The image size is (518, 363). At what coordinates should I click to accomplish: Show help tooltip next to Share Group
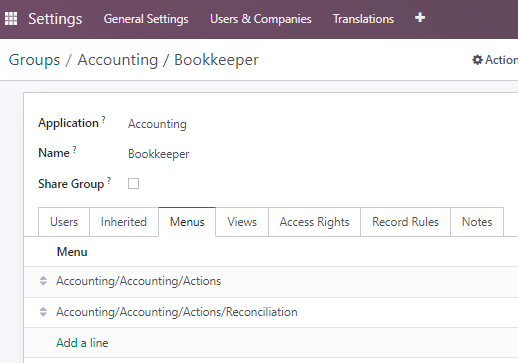[109, 180]
